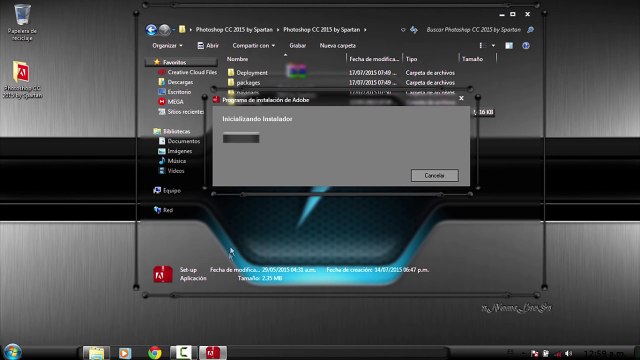Open File Explorer from the taskbar
The height and width of the screenshot is (360, 640).
point(96,352)
